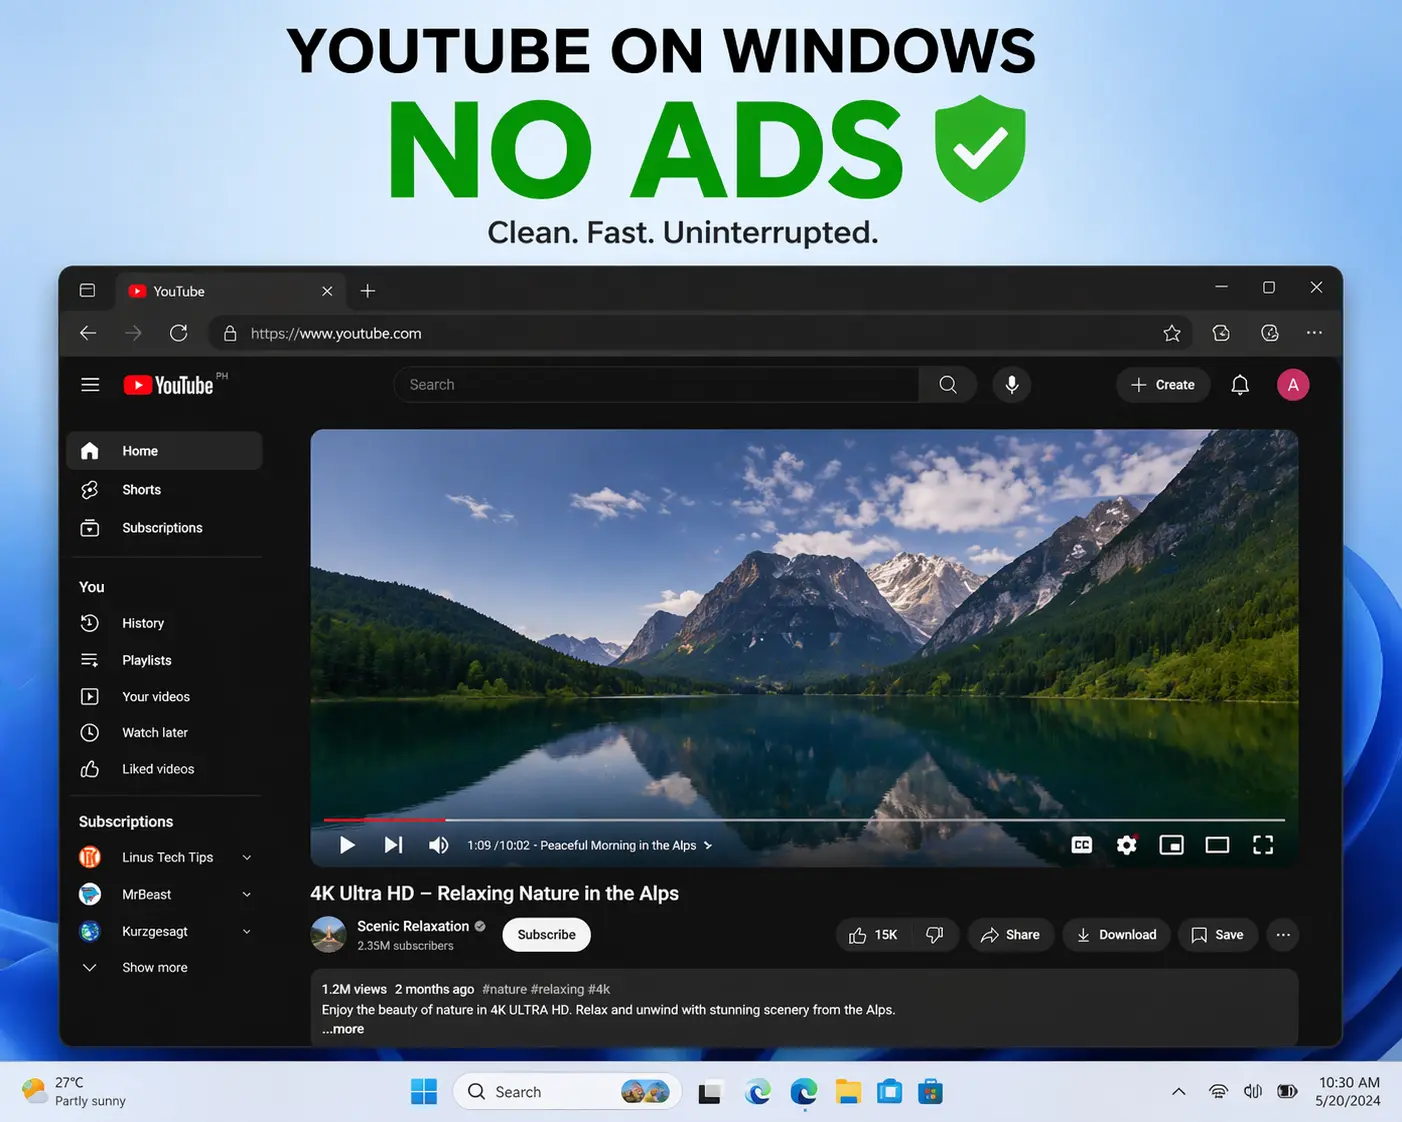The height and width of the screenshot is (1122, 1402).
Task: Save the video to a playlist
Action: (x=1217, y=935)
